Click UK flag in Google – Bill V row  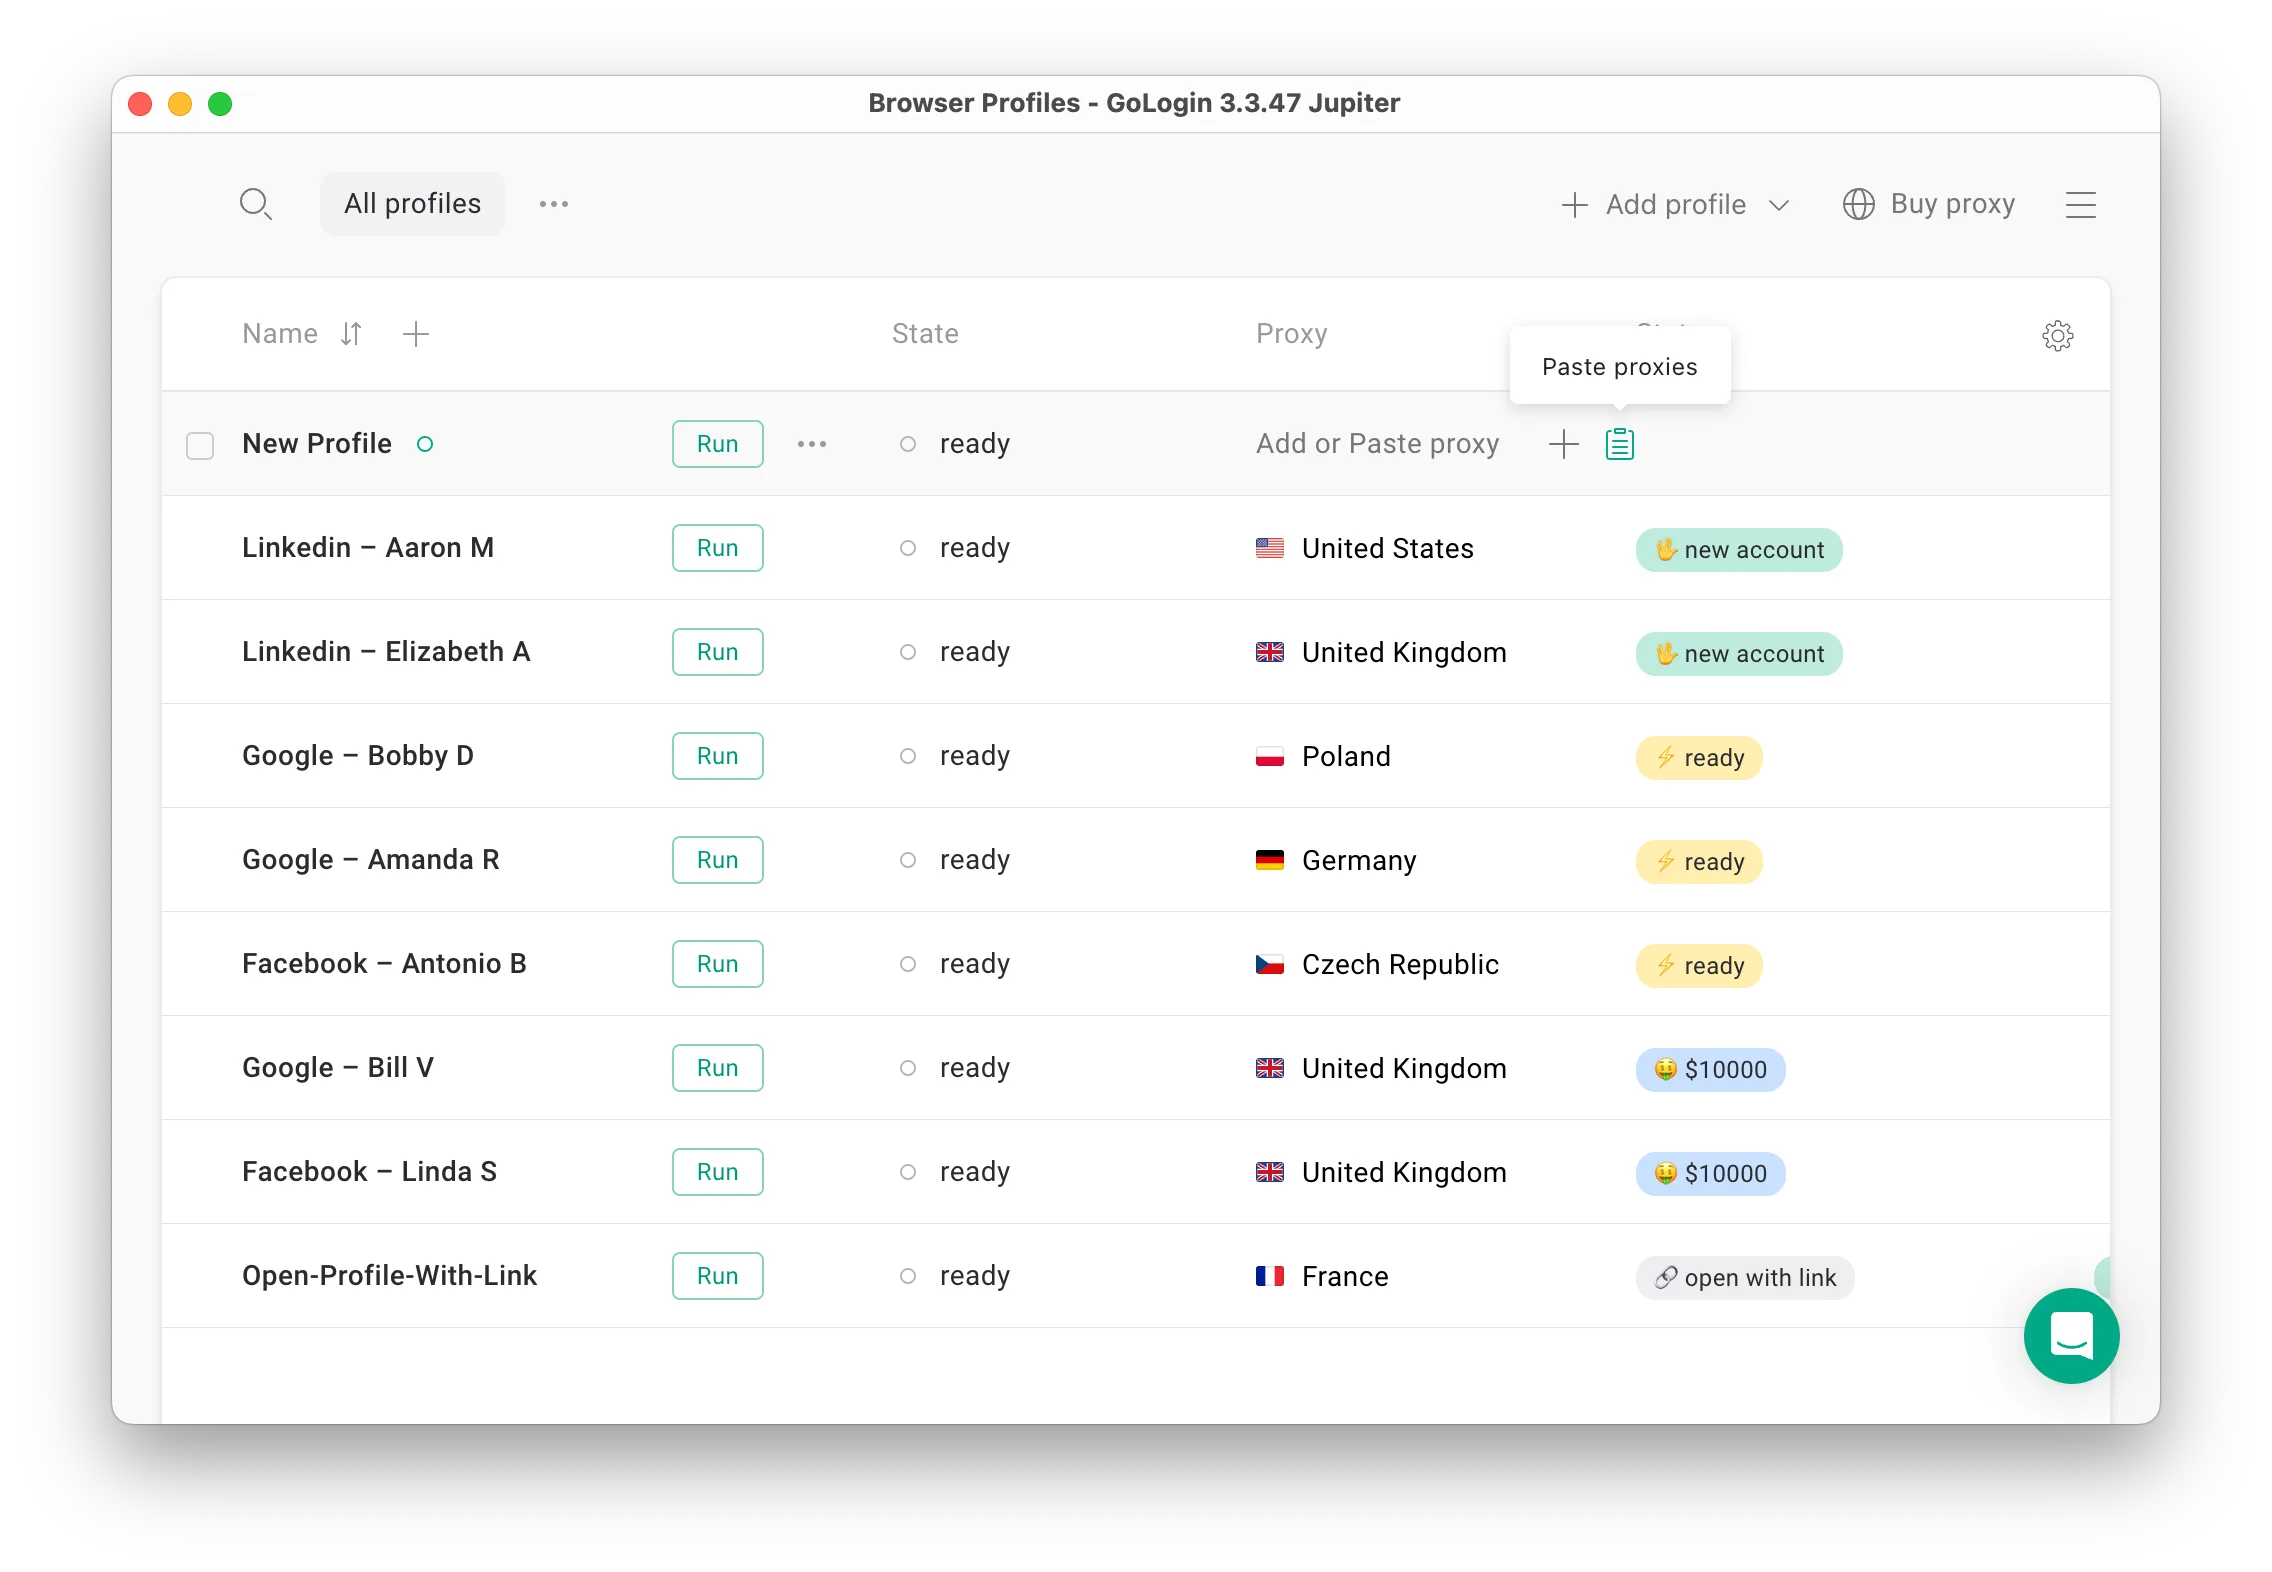[x=1270, y=1068]
